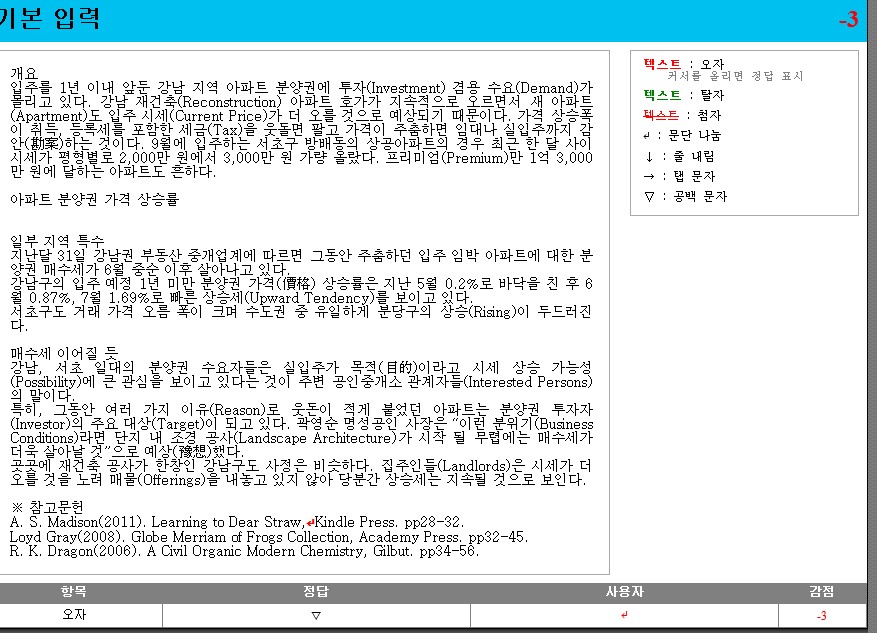Click the ▽ space character symbol in legend
Screen dimensions: 877x633
[647, 197]
